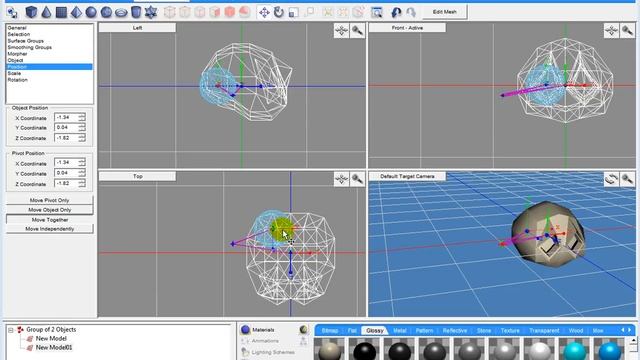Open the Bitmap materials tab
640x360 pixels.
330,331
